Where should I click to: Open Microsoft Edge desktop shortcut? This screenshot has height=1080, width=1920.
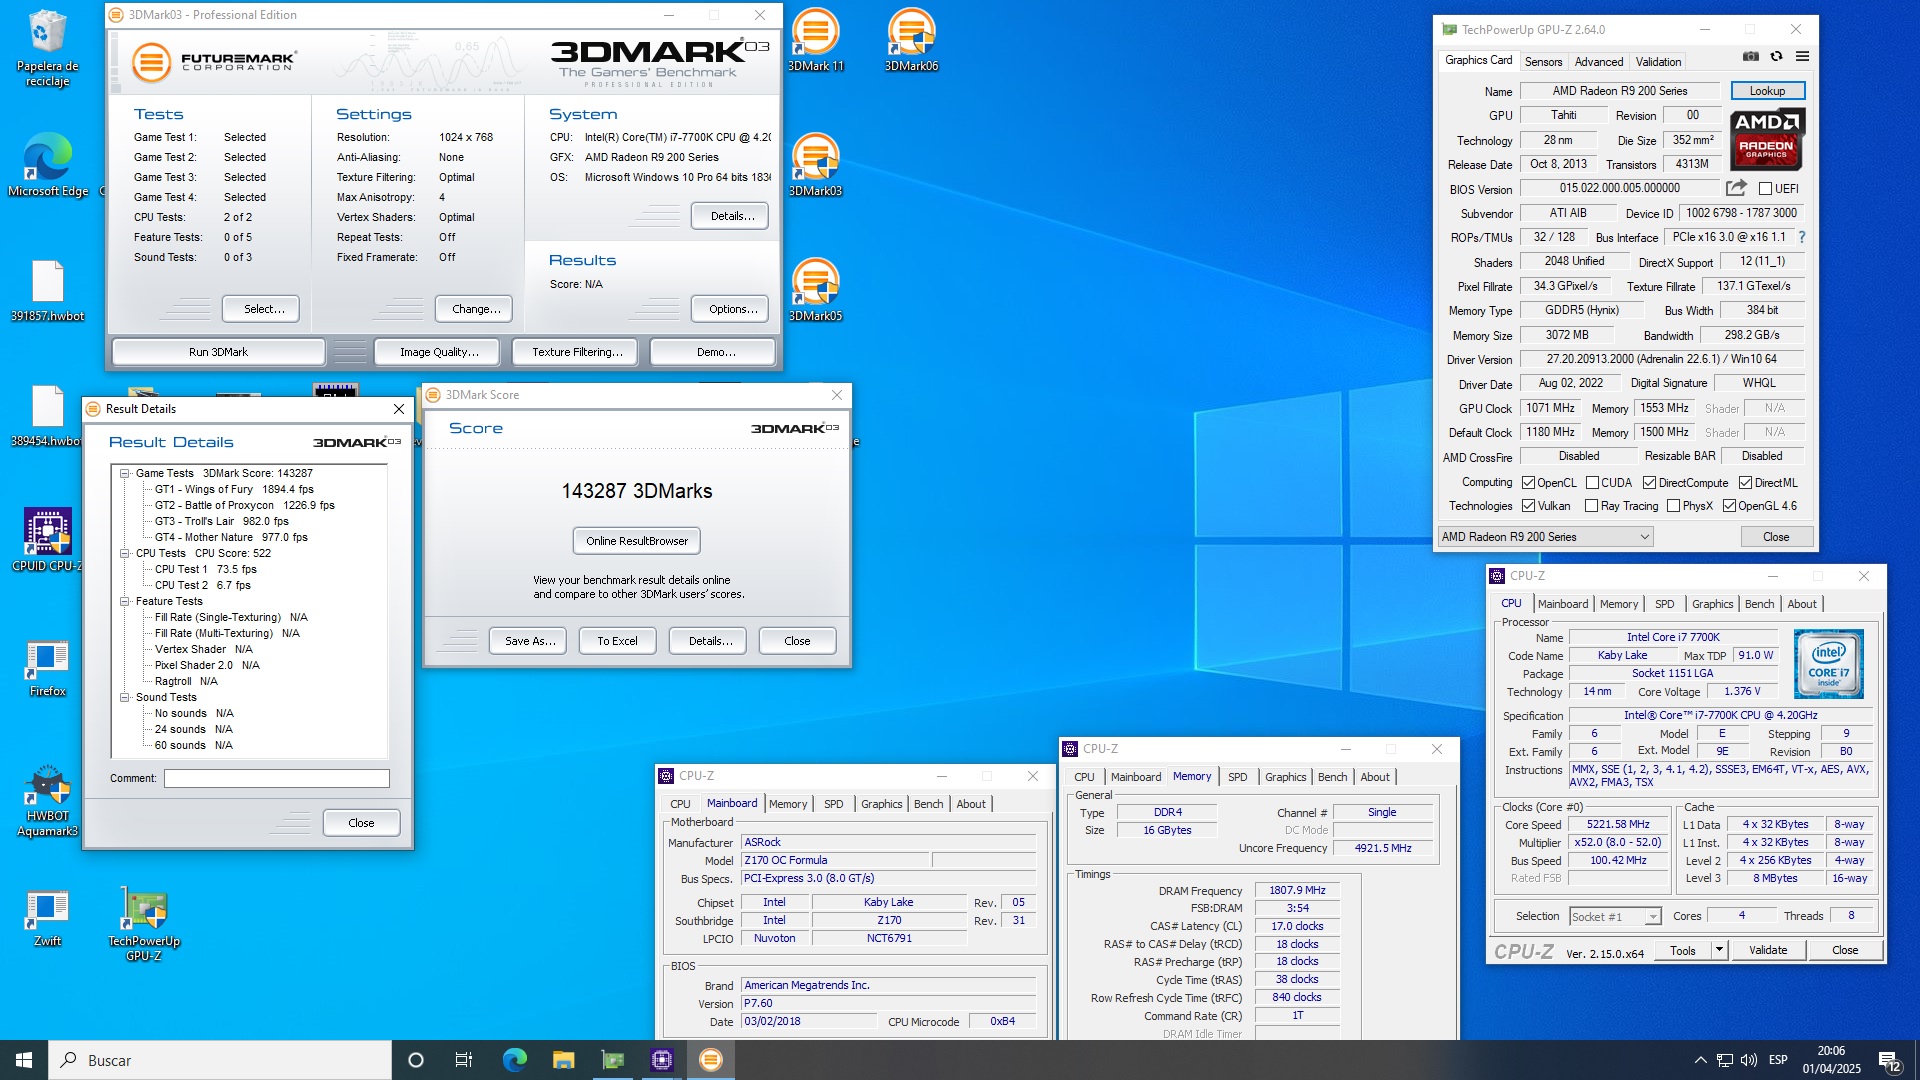coord(47,165)
